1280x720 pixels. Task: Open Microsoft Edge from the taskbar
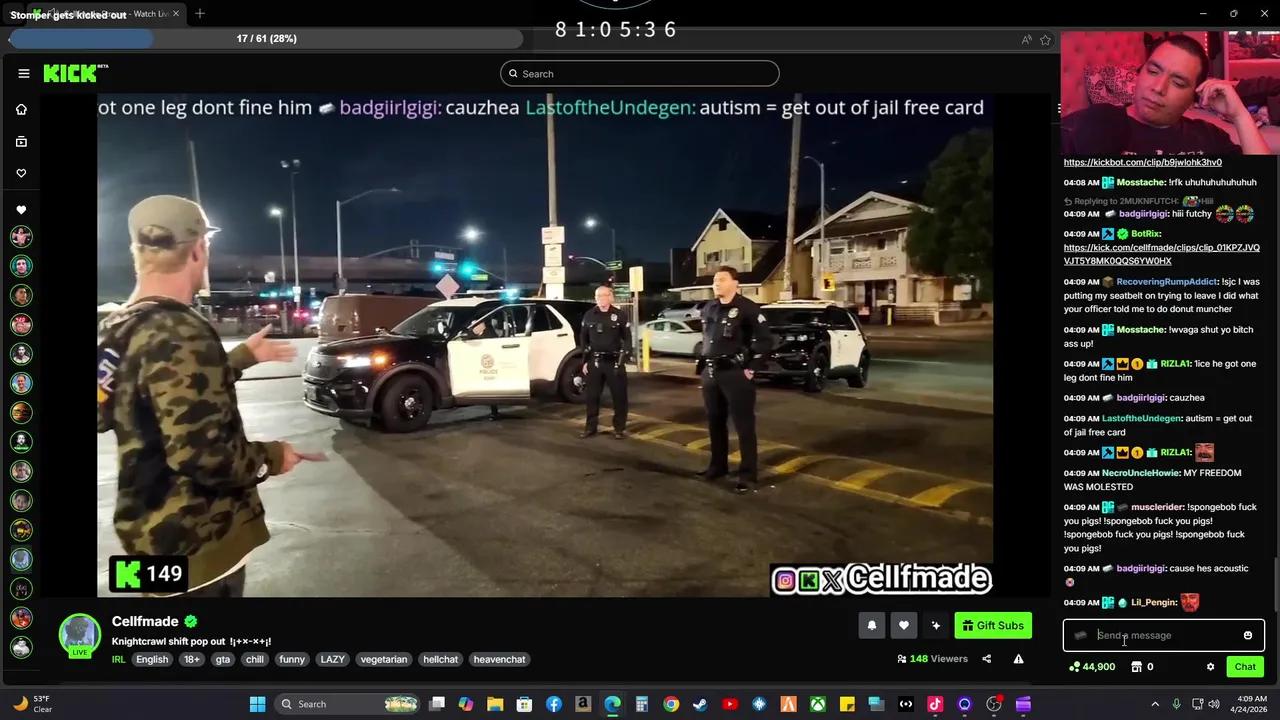612,704
